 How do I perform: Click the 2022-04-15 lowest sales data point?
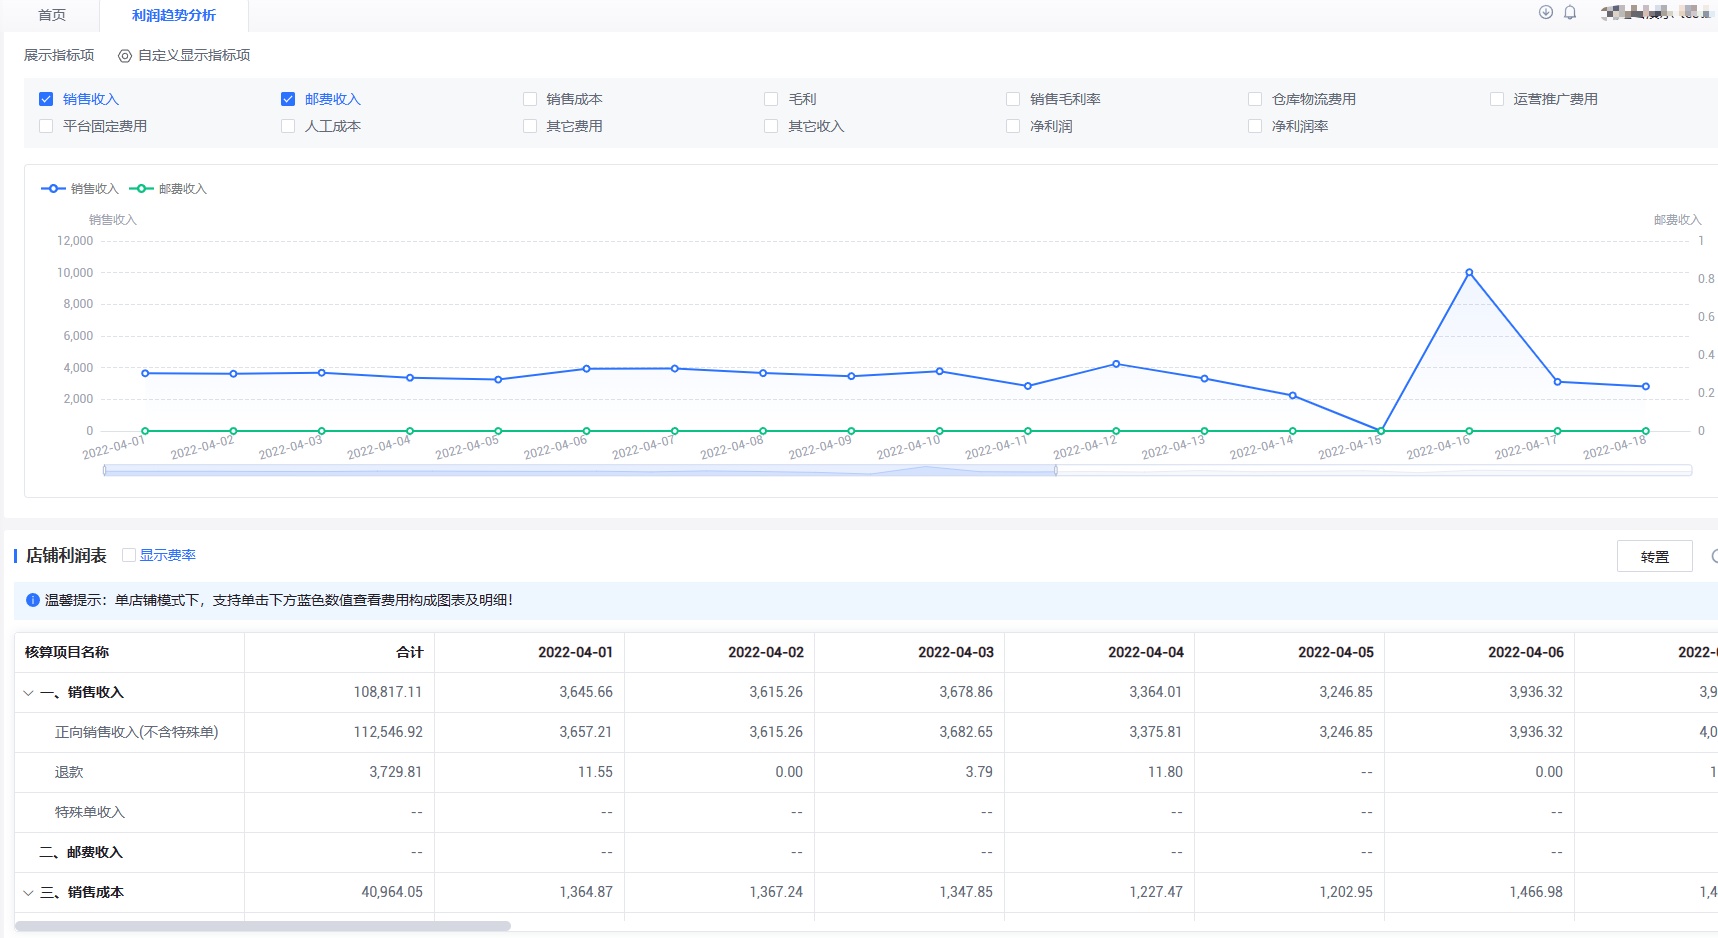coord(1381,431)
